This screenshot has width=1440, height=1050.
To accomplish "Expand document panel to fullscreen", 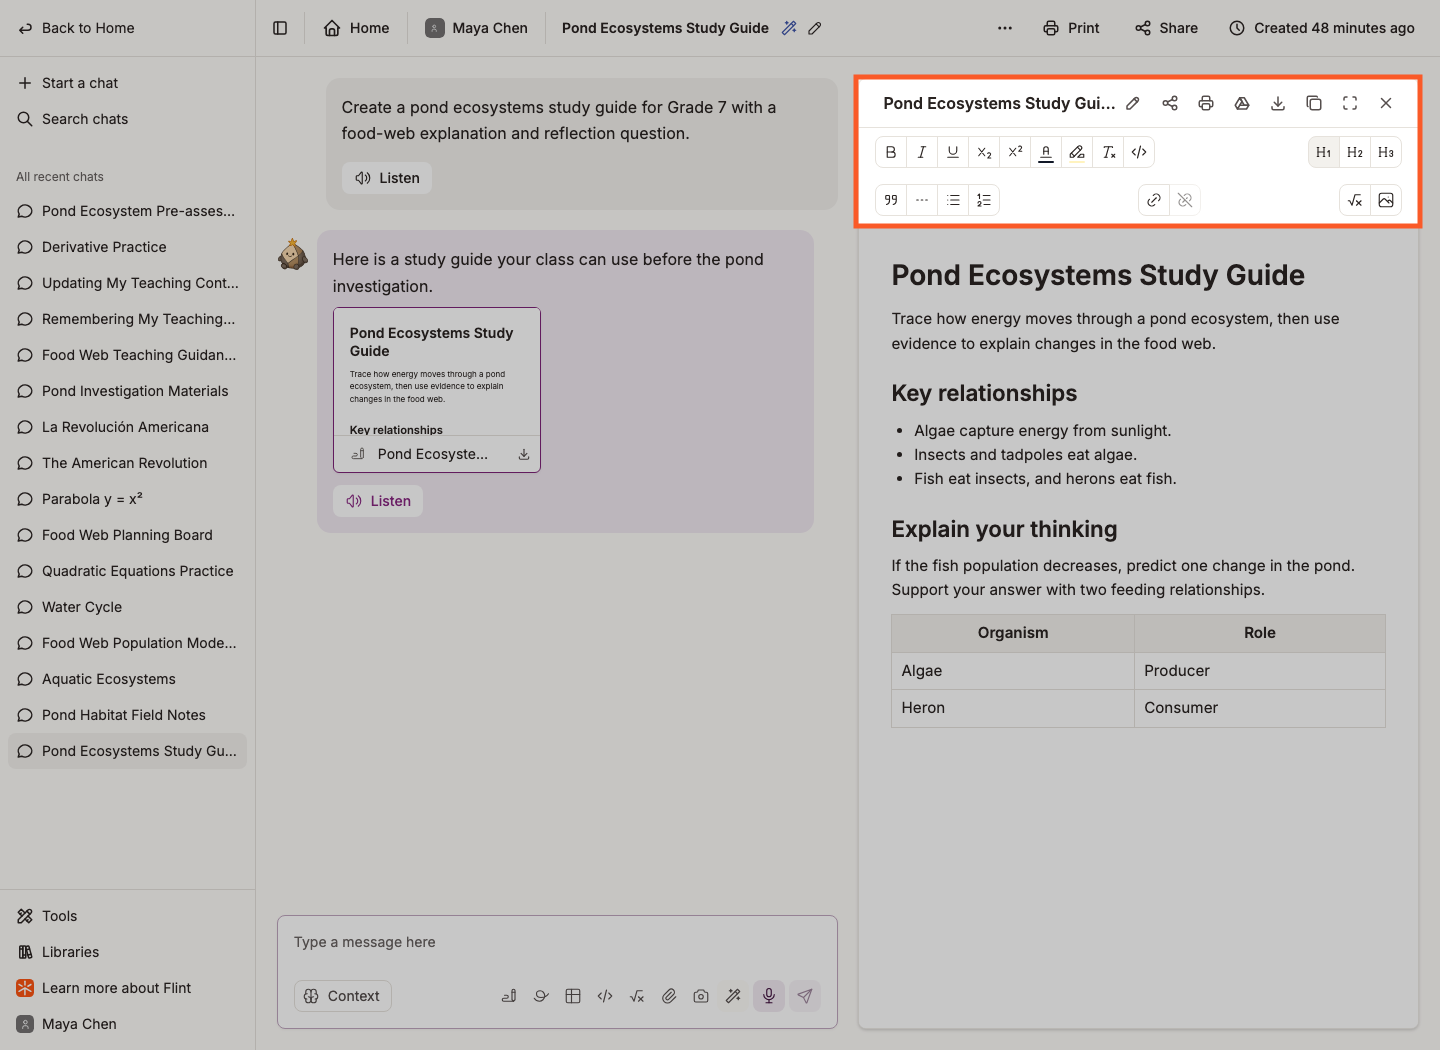I will (1350, 103).
